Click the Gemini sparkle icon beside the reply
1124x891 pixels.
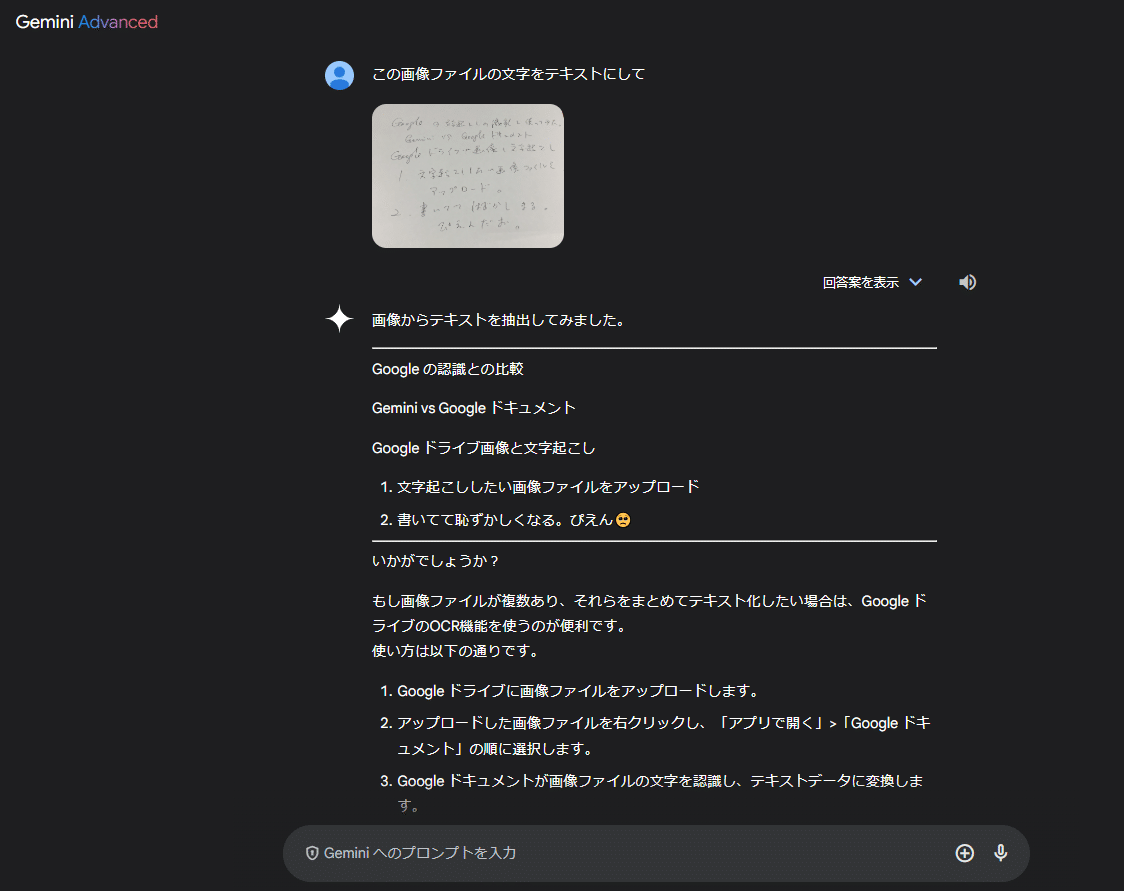point(340,320)
